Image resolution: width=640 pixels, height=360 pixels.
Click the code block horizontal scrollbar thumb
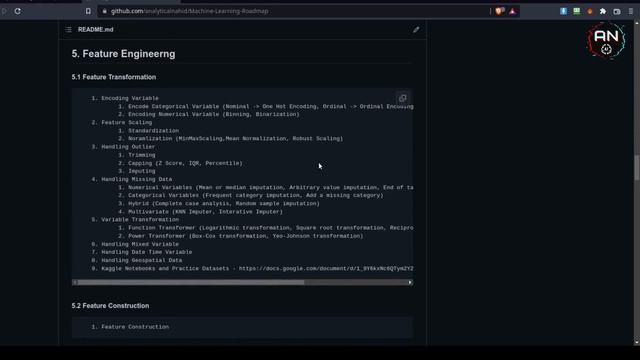click(191, 282)
